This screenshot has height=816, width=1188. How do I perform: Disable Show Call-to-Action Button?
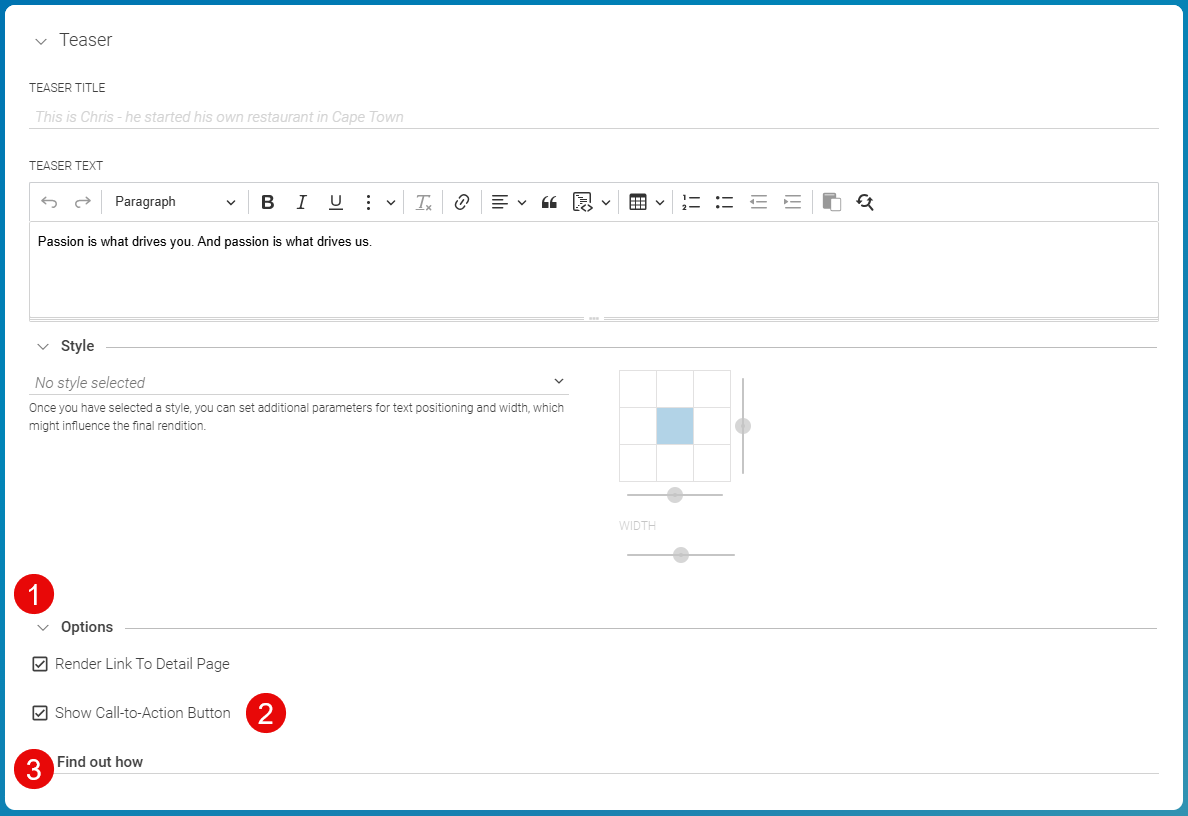pyautogui.click(x=40, y=713)
